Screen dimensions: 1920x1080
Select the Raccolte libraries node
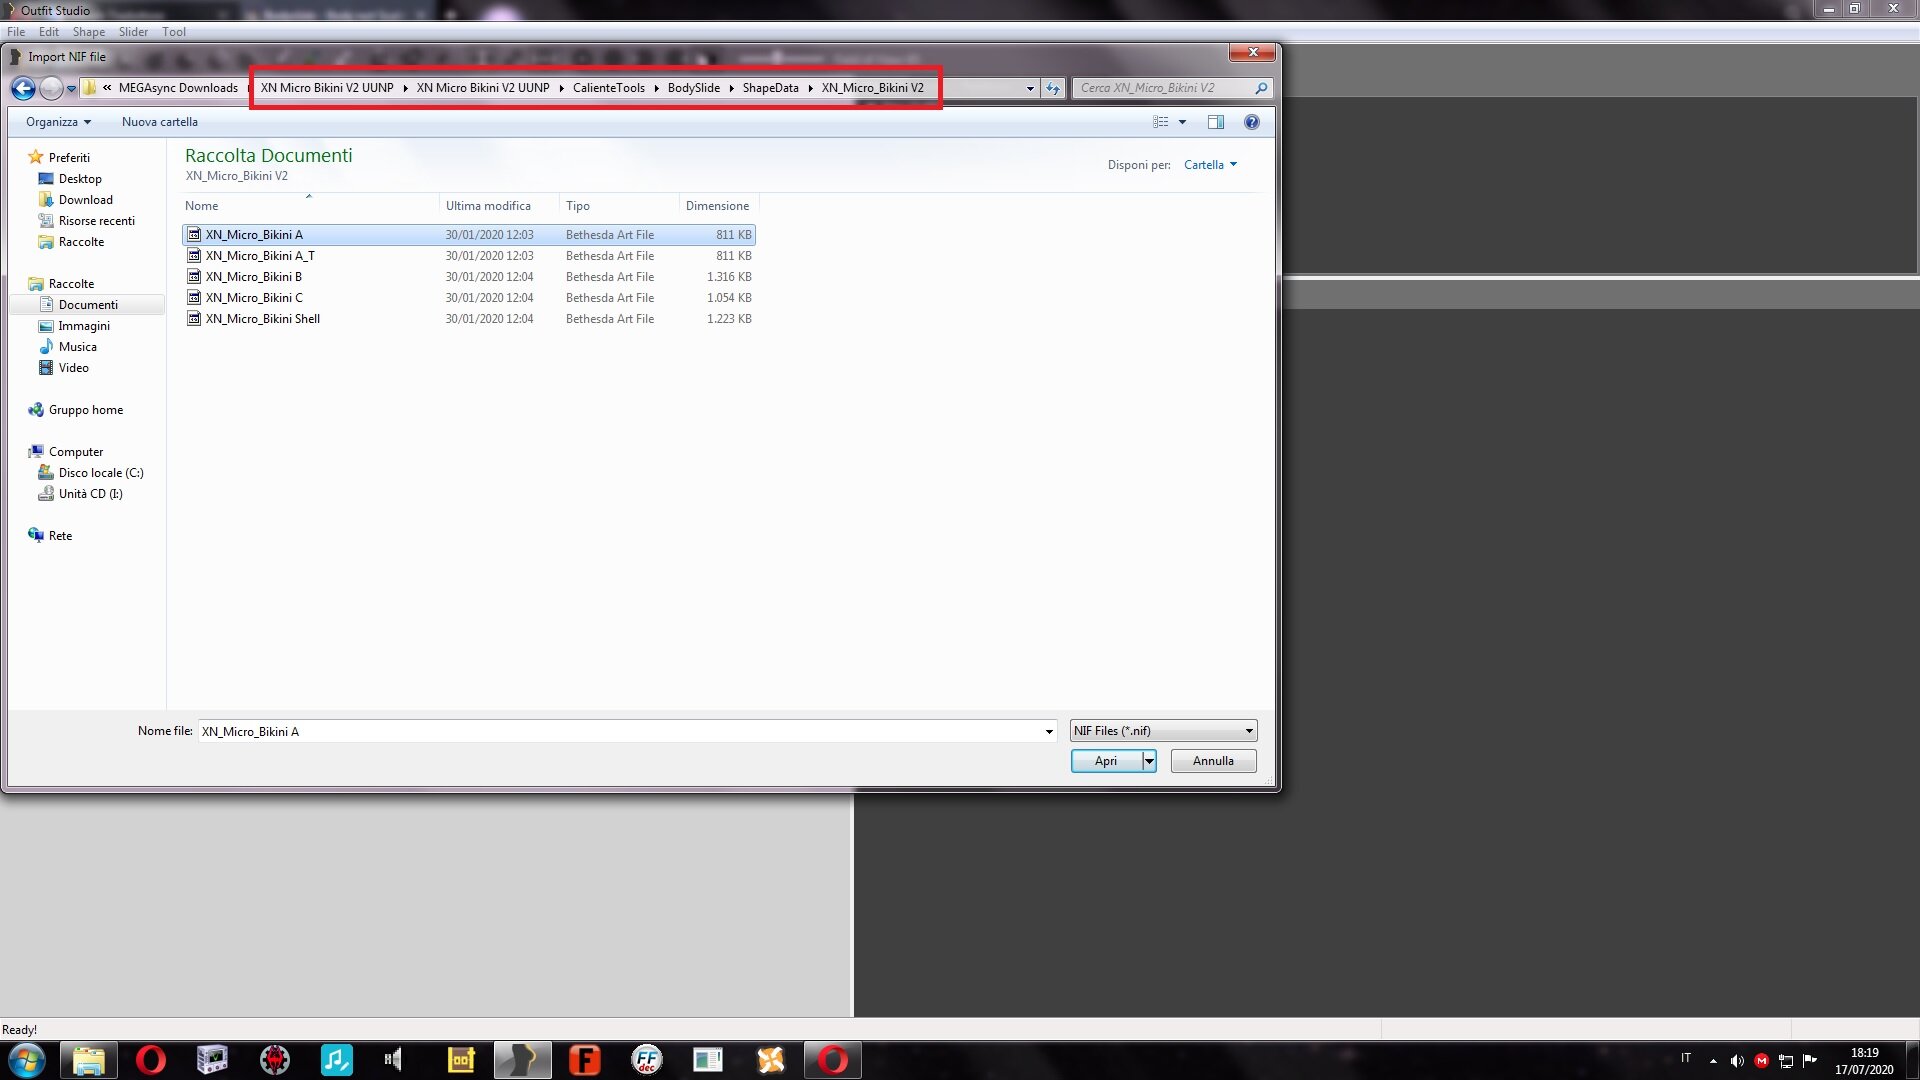point(62,284)
